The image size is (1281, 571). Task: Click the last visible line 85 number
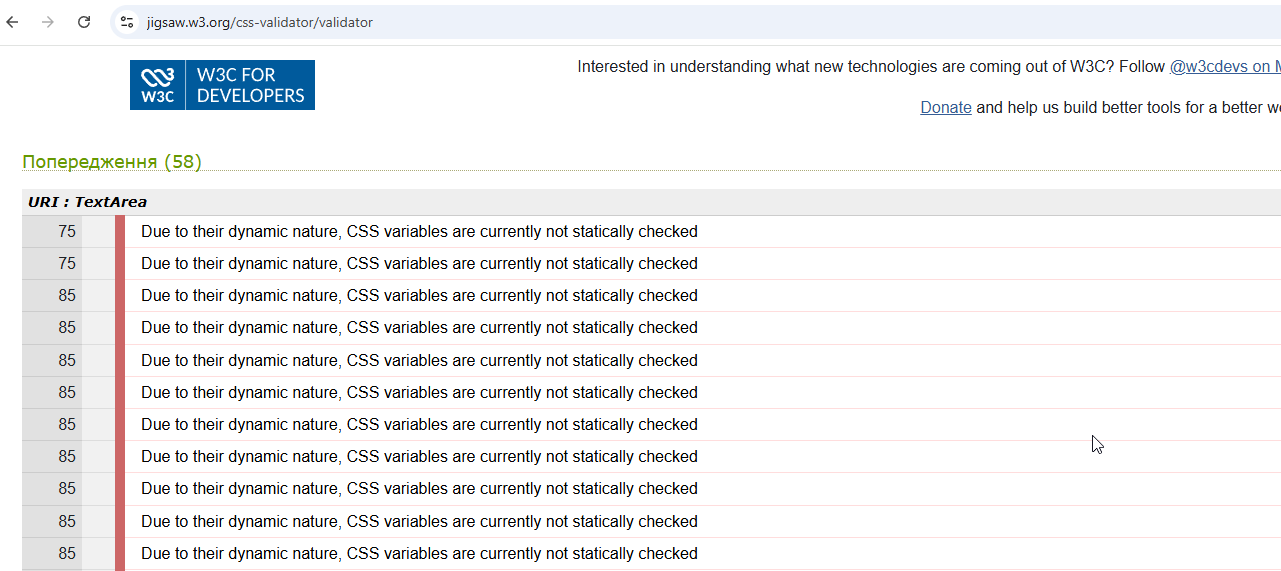pos(67,554)
